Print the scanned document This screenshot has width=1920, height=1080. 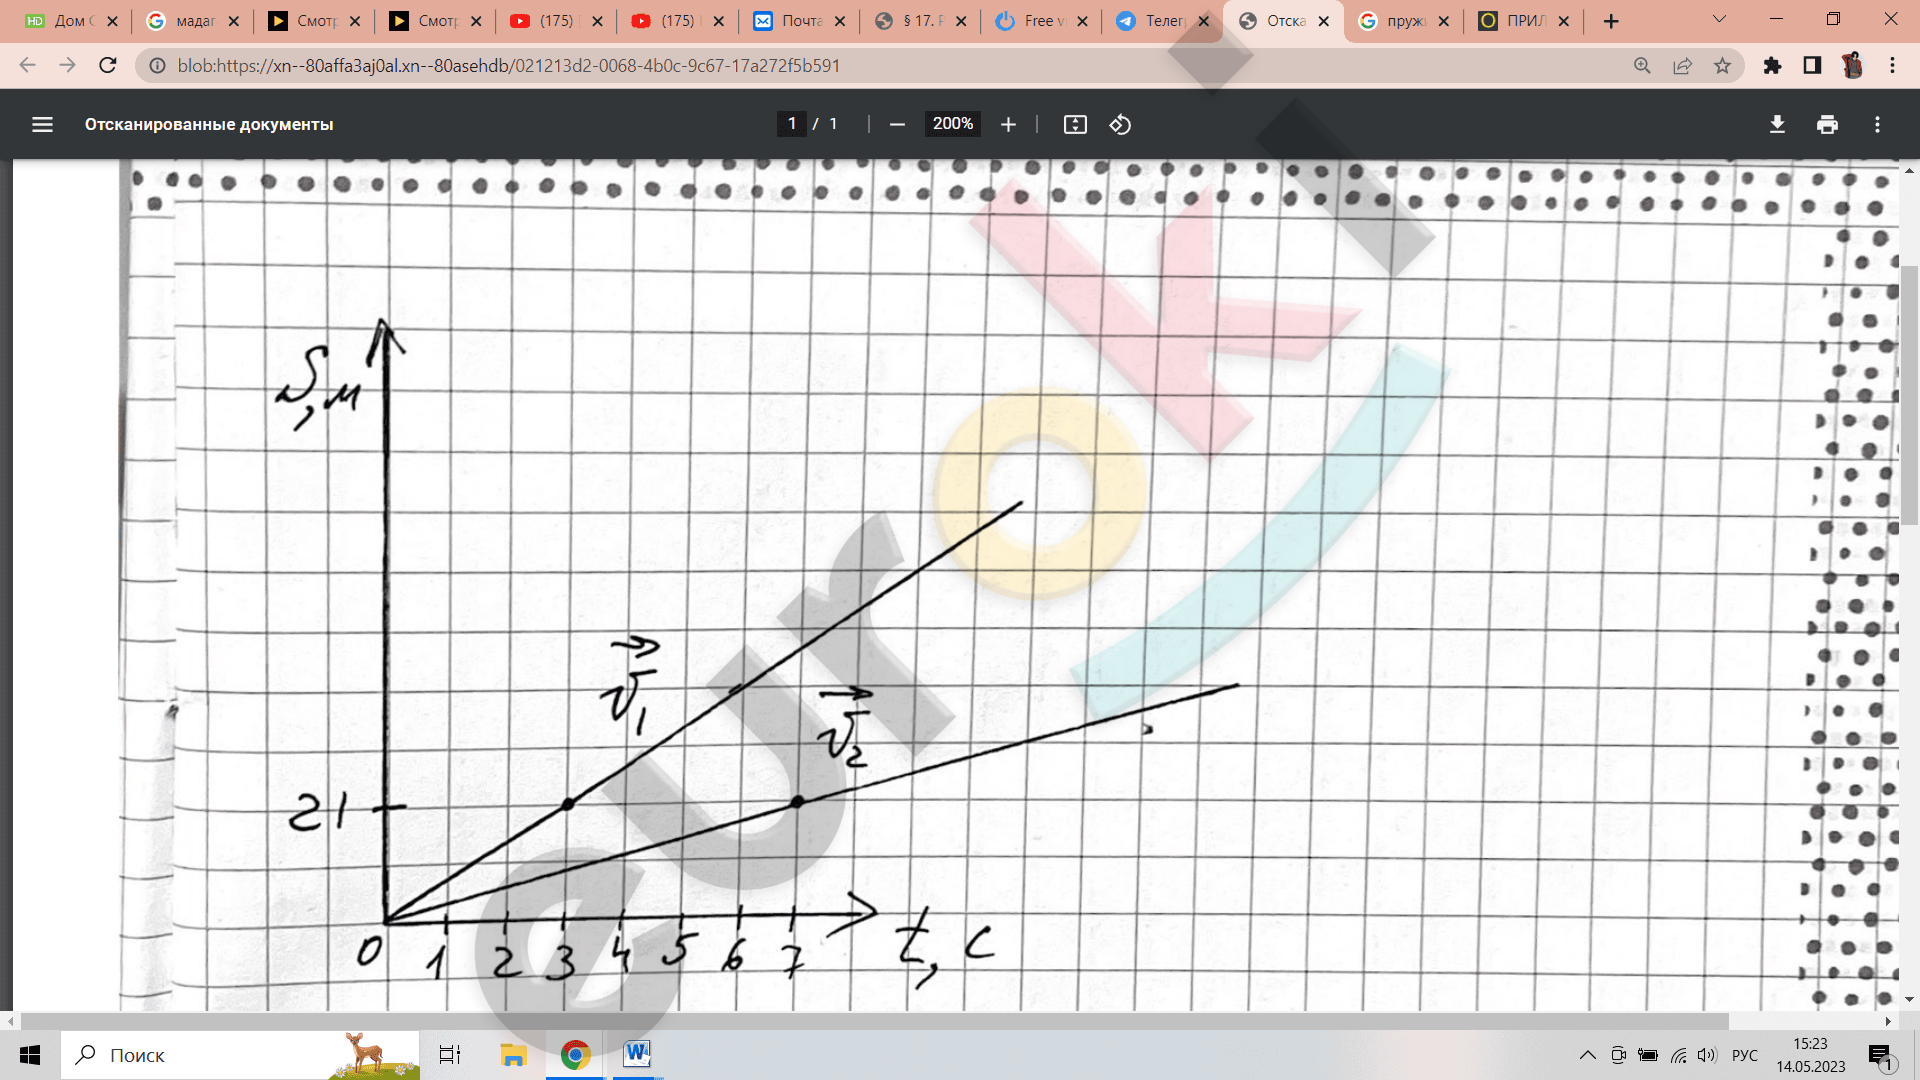pos(1827,124)
